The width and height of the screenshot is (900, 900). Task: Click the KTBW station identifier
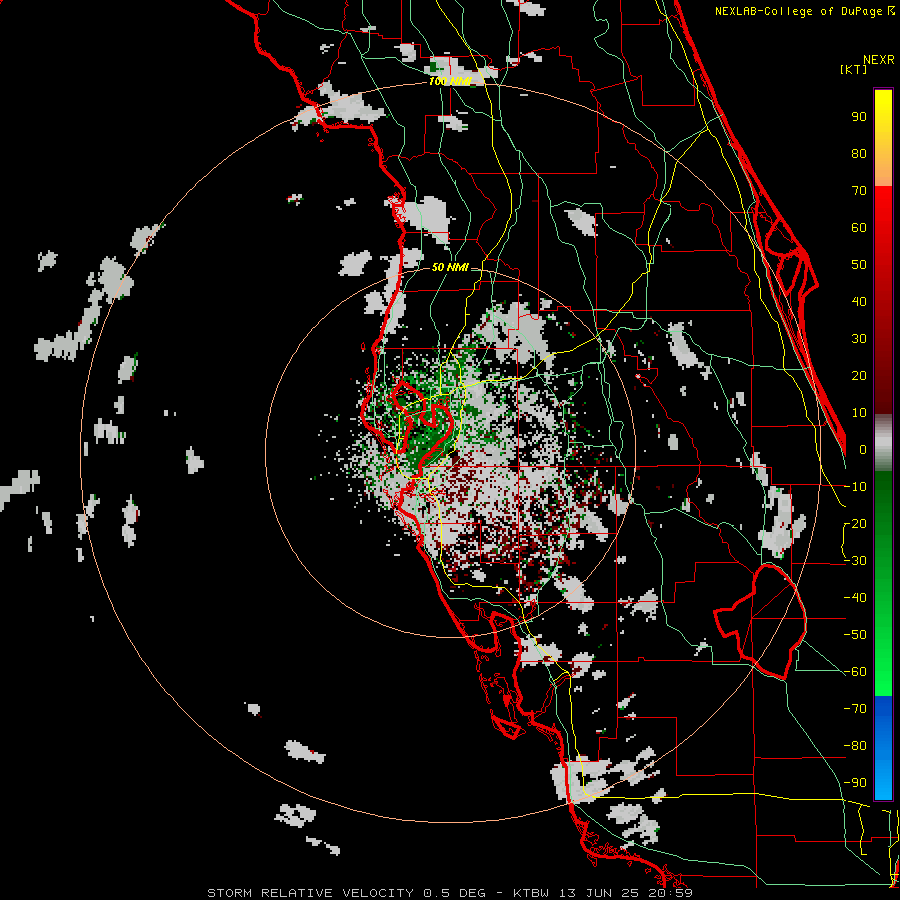coord(533,893)
